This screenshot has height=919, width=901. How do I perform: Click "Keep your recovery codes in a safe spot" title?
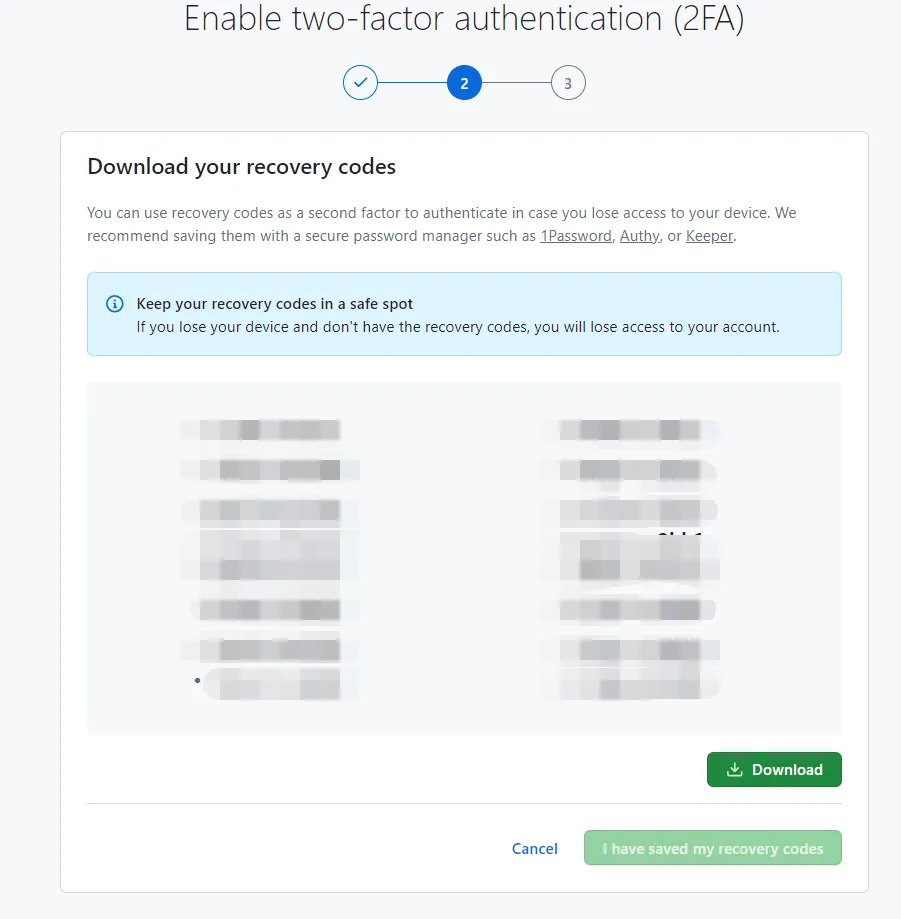[x=275, y=304]
